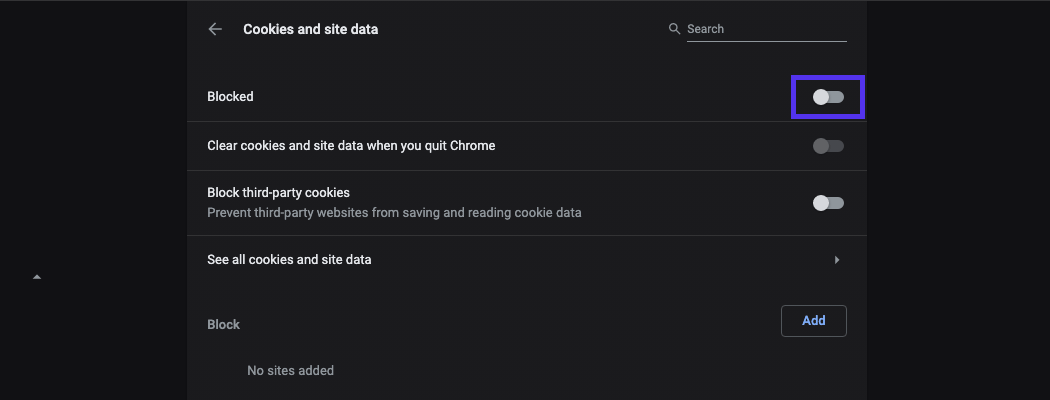Toggle clear cookies when you quit Chrome
Viewport: 1050px width, 400px height.
click(828, 146)
